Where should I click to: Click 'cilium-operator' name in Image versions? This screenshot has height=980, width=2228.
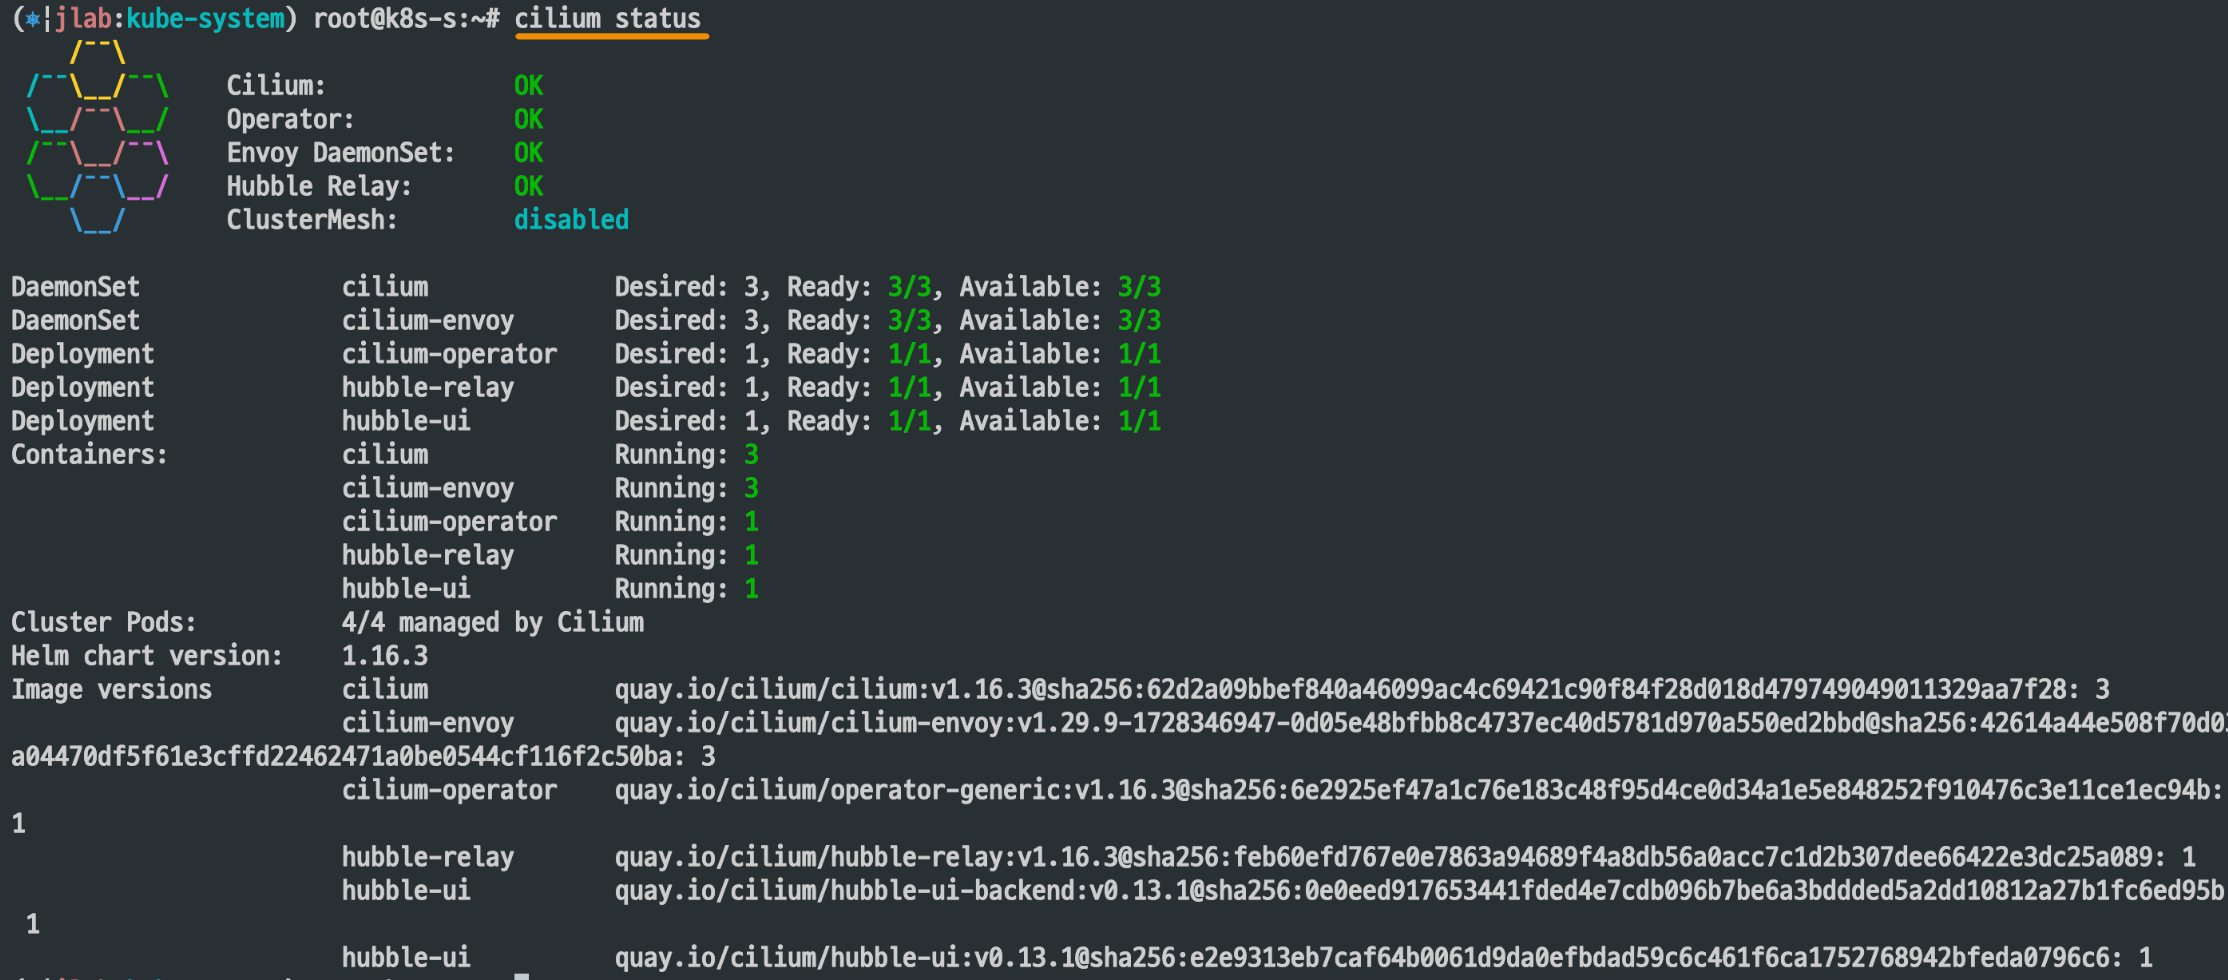coord(449,790)
